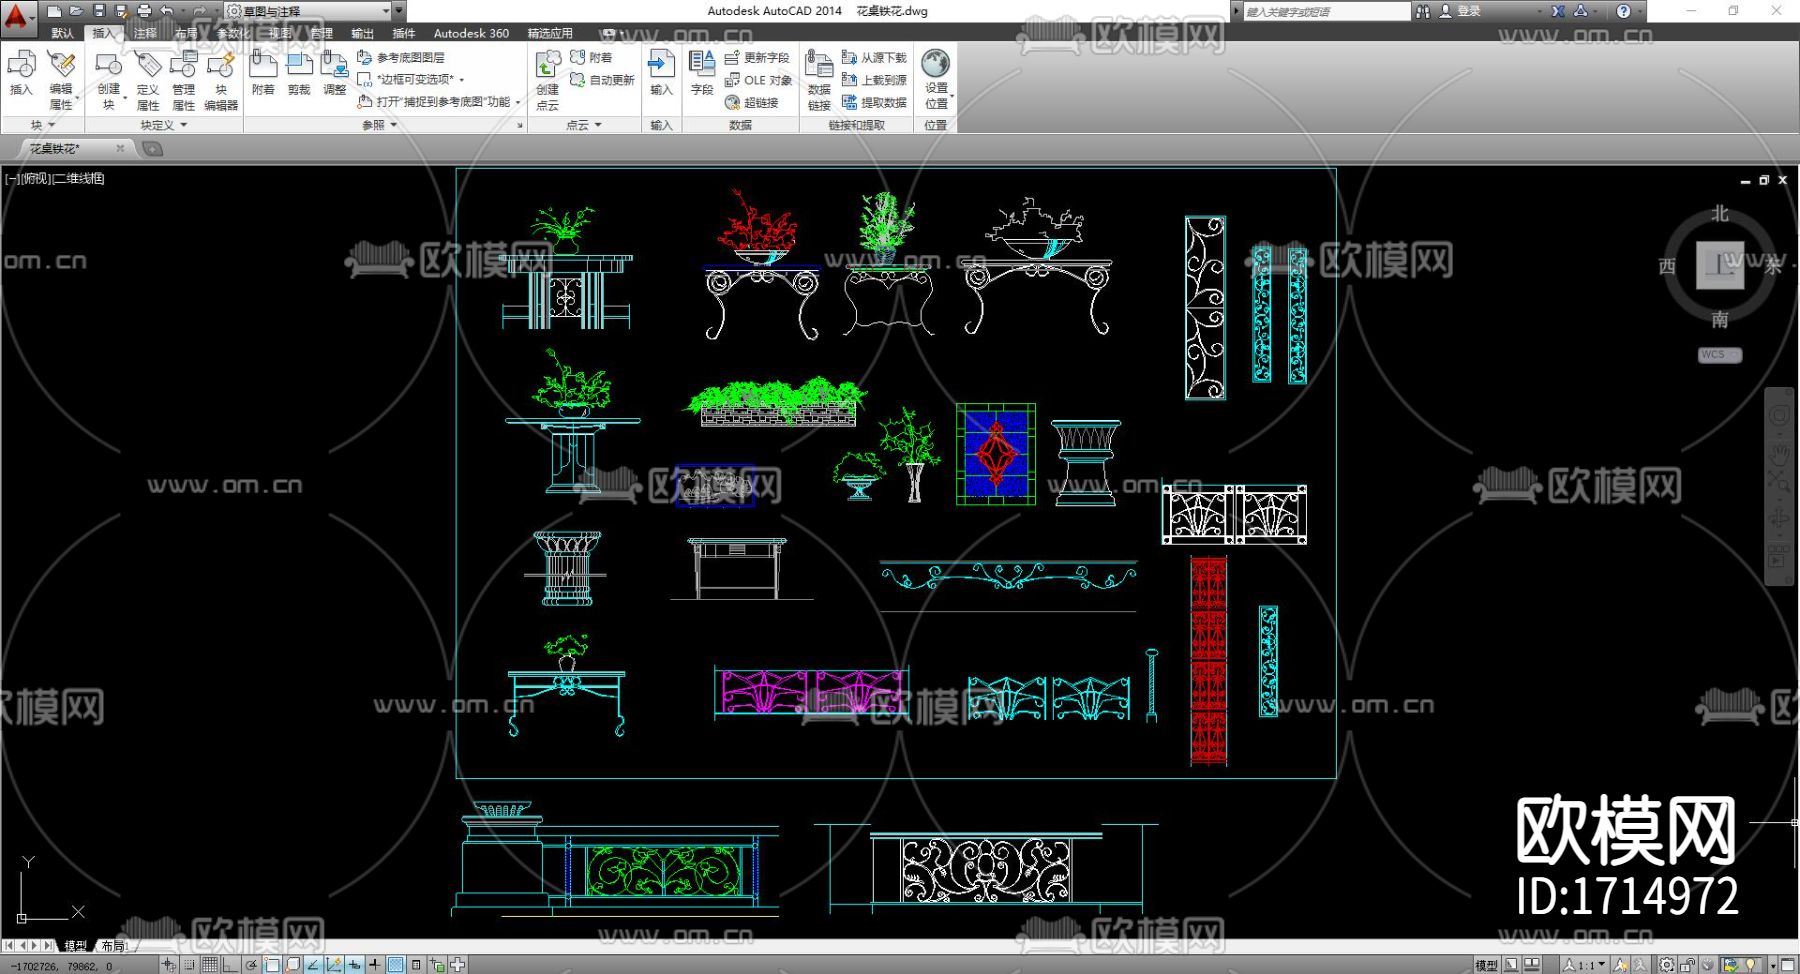Viewport: 1800px width, 974px height.
Task: Open the frame options (边框可变选项) dropdown
Action: pyautogui.click(x=411, y=79)
